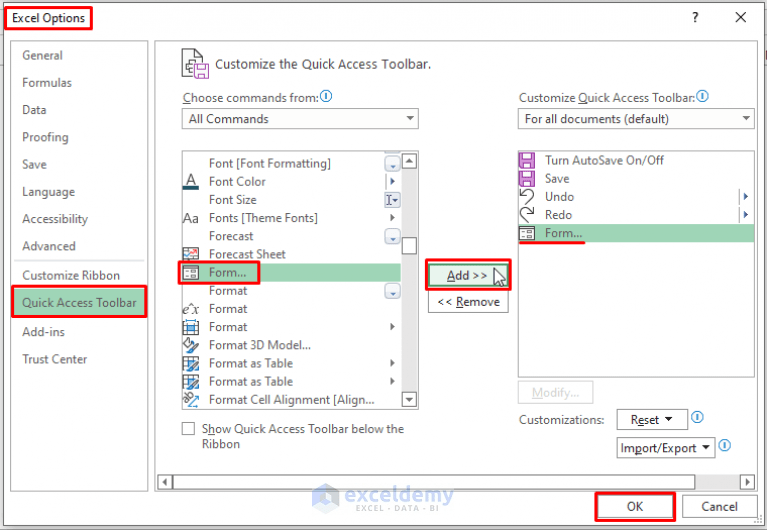
Task: Click the first Format as Table icon
Action: click(x=191, y=364)
